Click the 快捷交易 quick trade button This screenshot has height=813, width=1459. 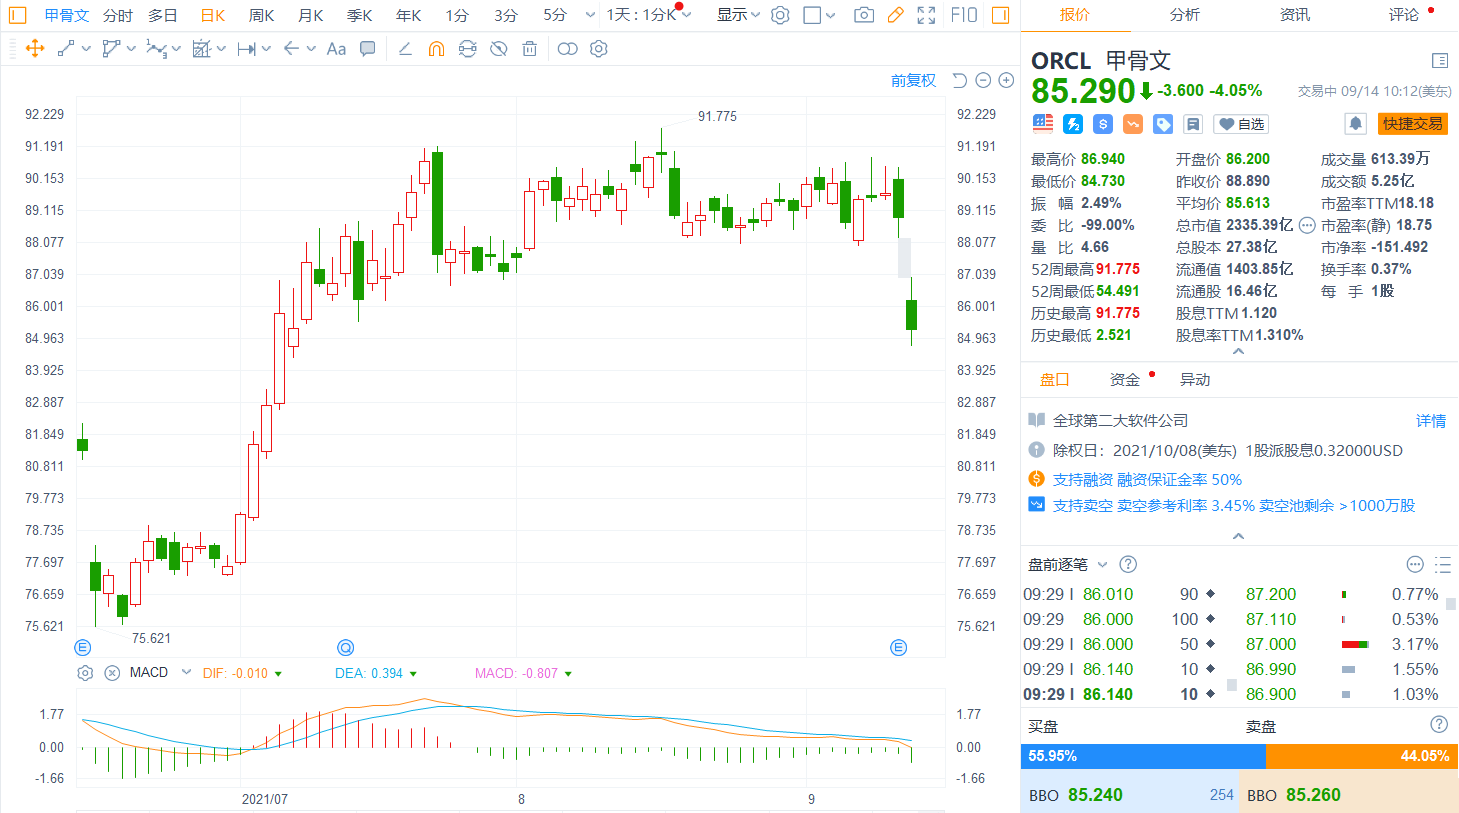click(x=1412, y=123)
